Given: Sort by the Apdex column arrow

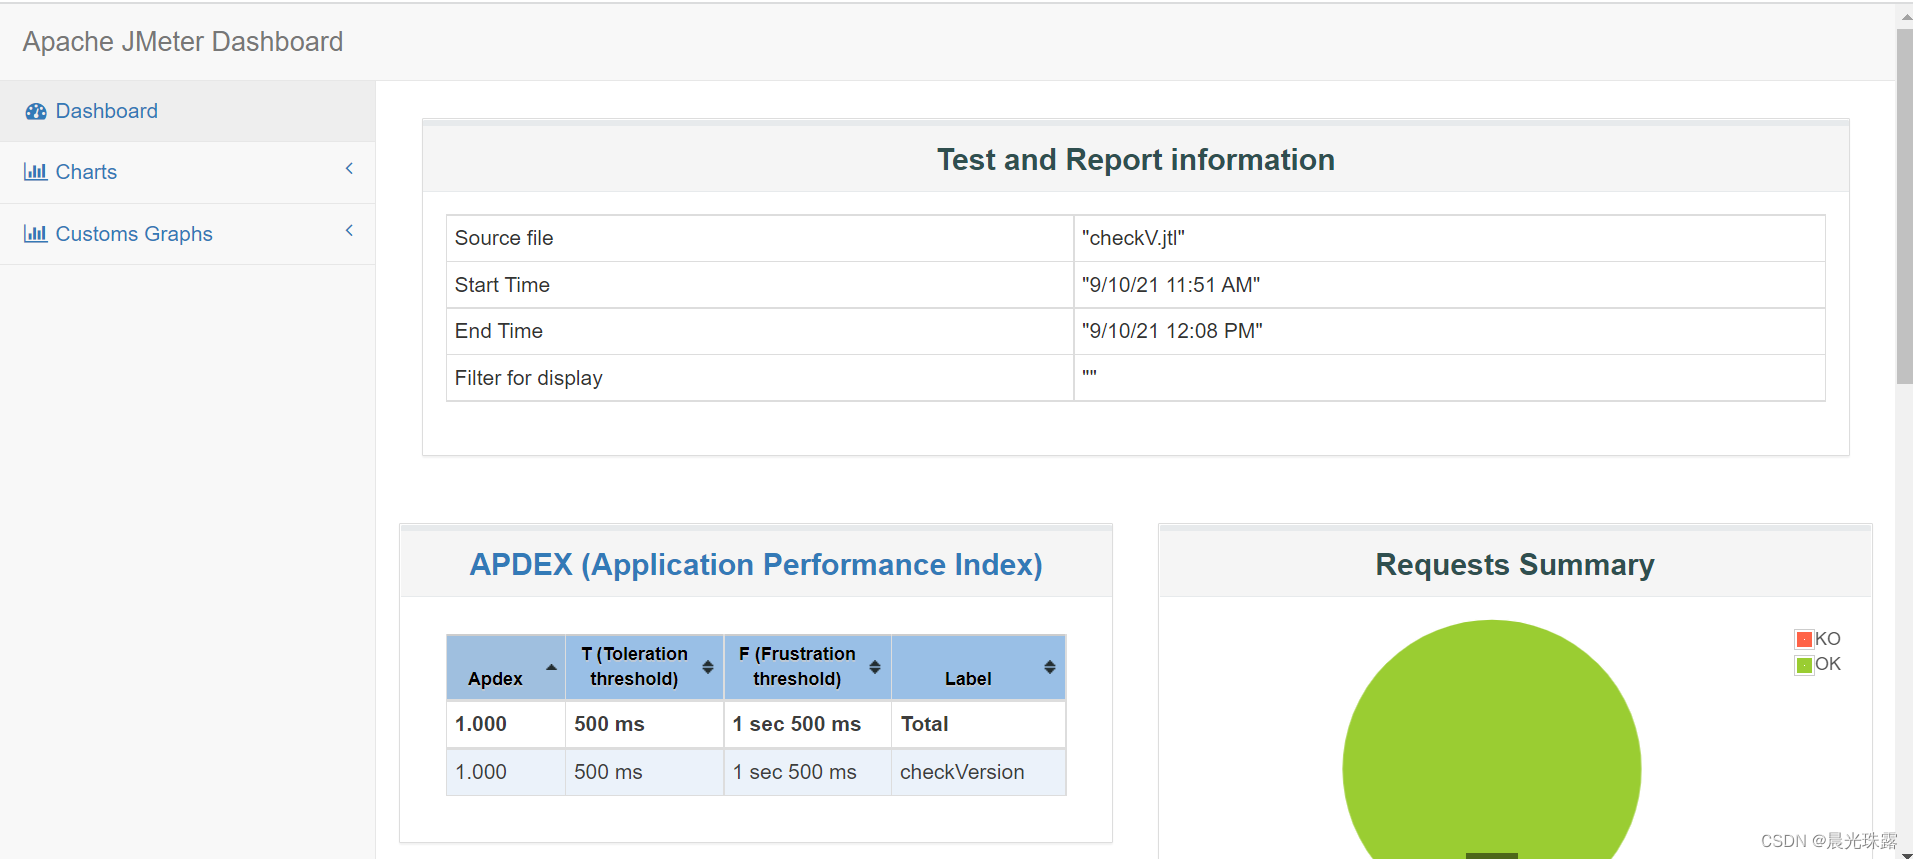Looking at the screenshot, I should click(x=551, y=667).
